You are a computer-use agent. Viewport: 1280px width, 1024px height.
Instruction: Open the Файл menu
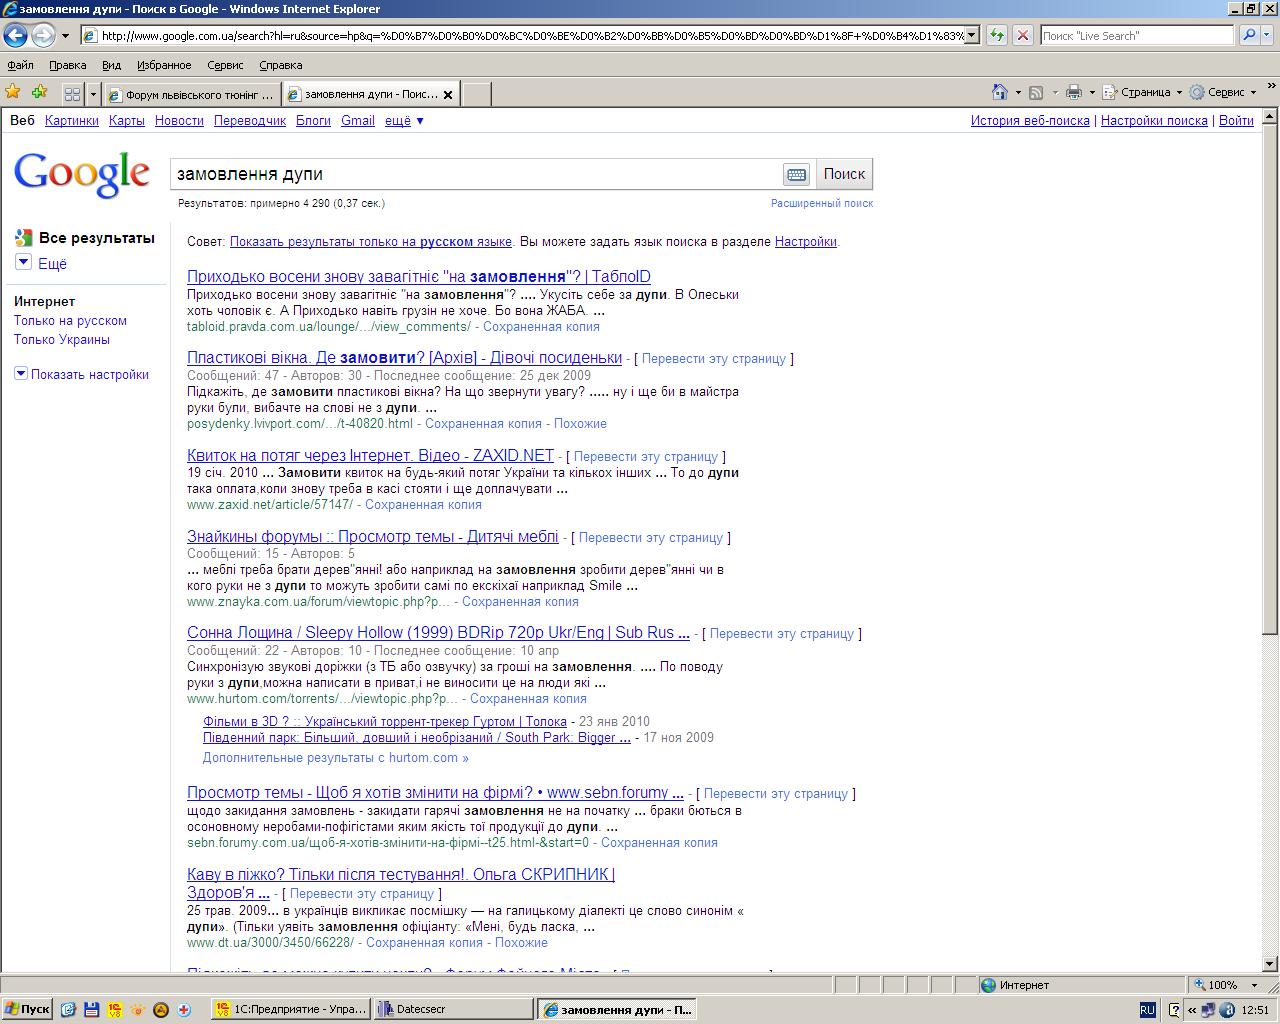[x=20, y=65]
